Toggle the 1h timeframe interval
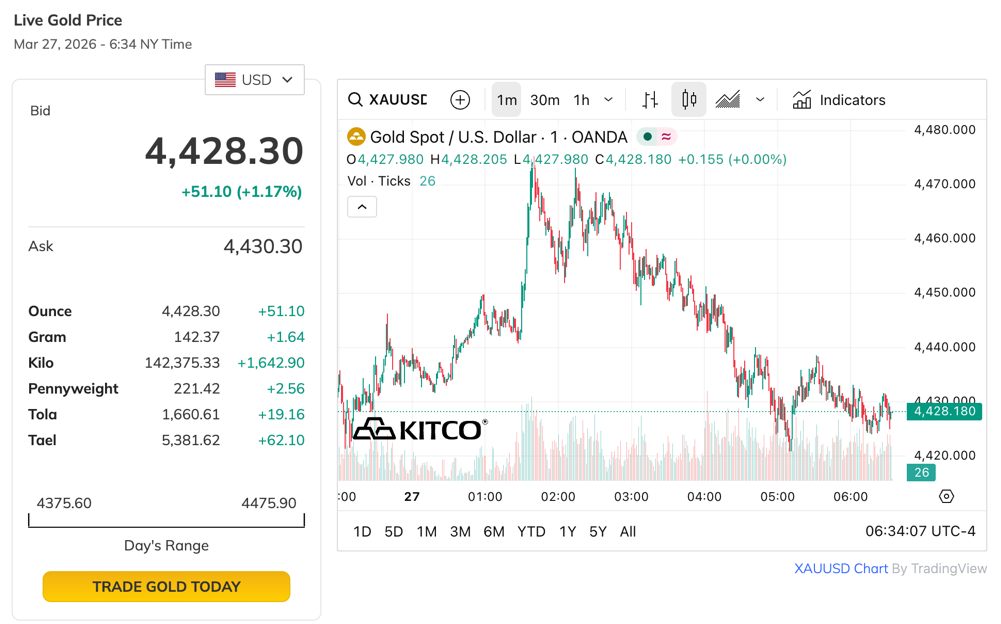 pos(582,100)
